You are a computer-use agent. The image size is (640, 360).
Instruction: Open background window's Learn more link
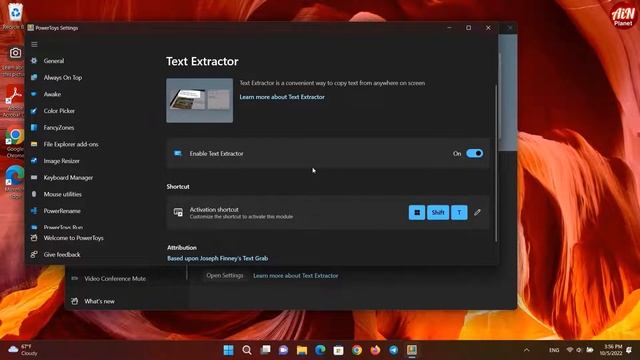tap(296, 276)
